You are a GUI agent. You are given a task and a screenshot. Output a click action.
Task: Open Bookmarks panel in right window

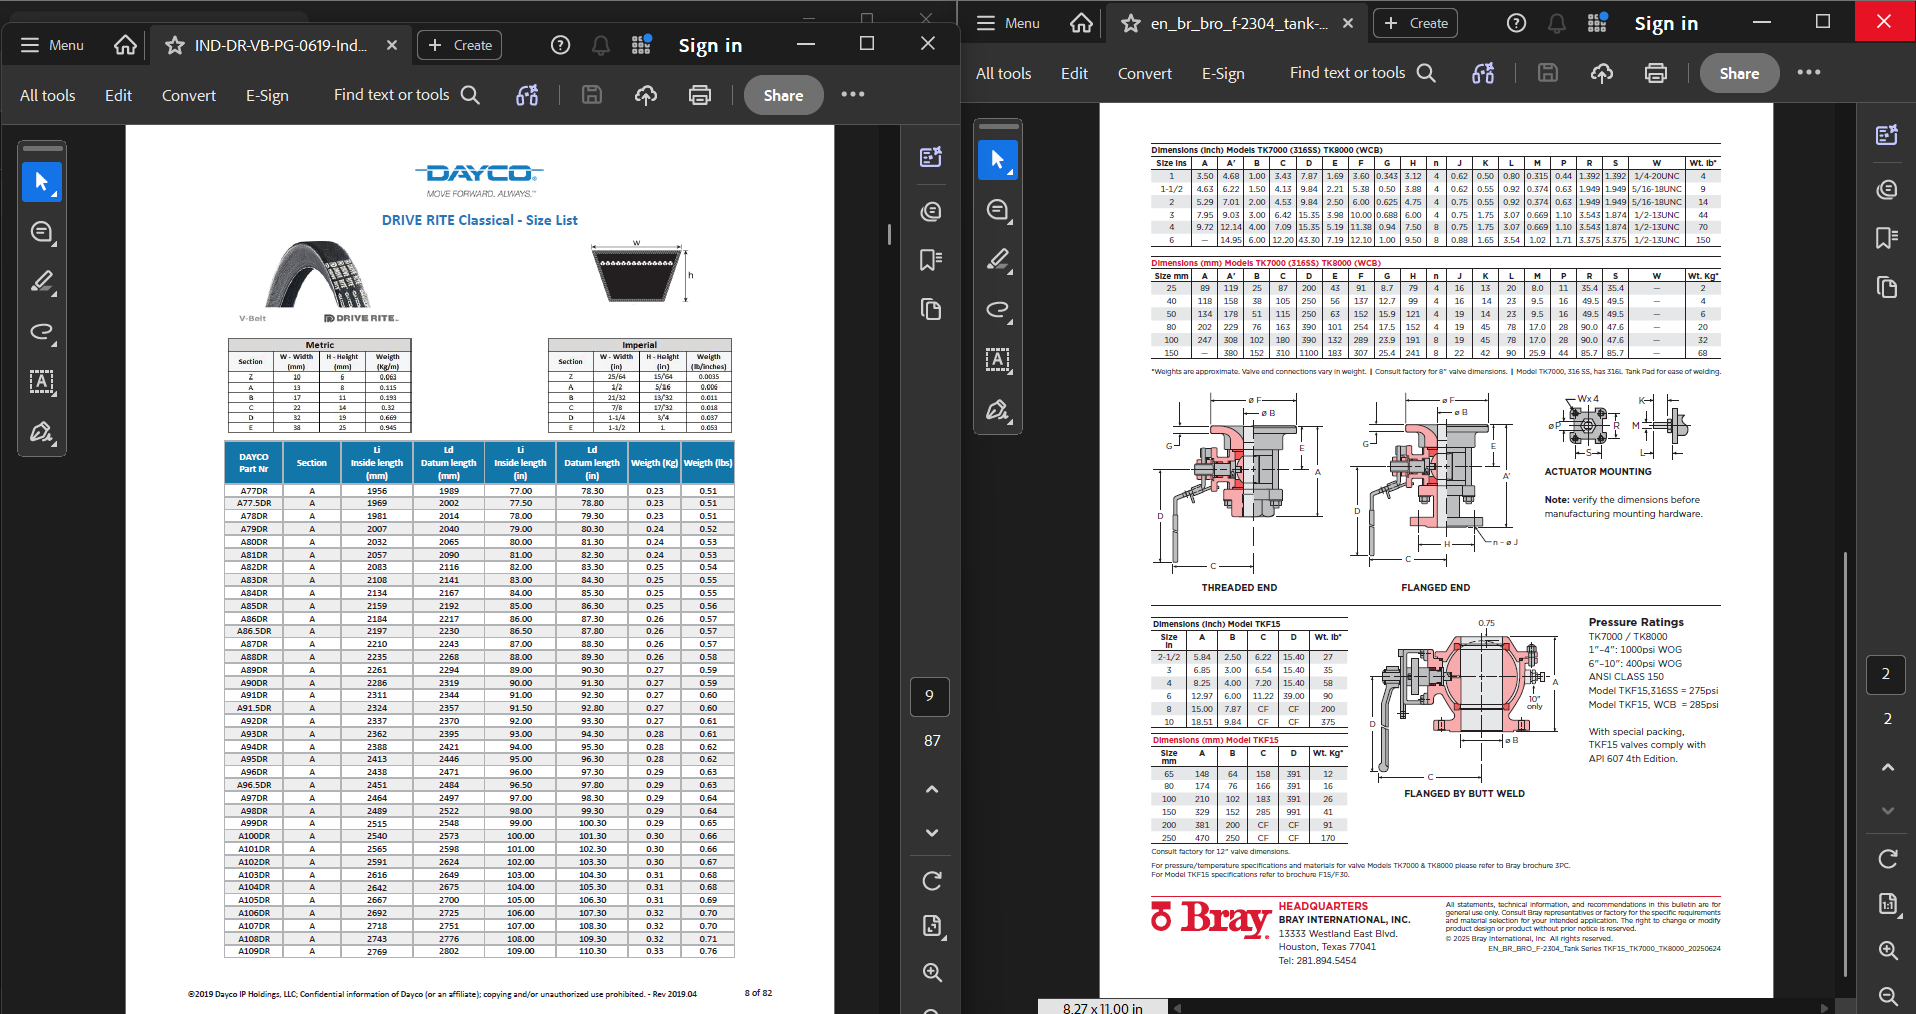pos(1887,238)
